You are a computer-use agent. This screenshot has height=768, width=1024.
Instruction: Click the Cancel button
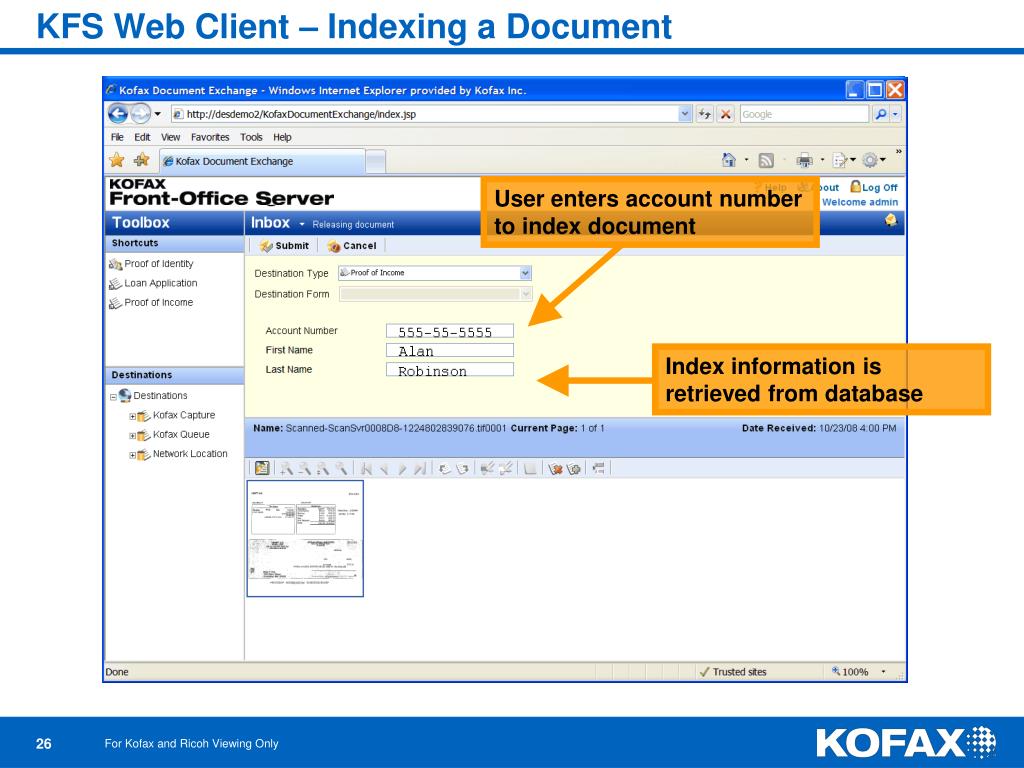pos(352,246)
